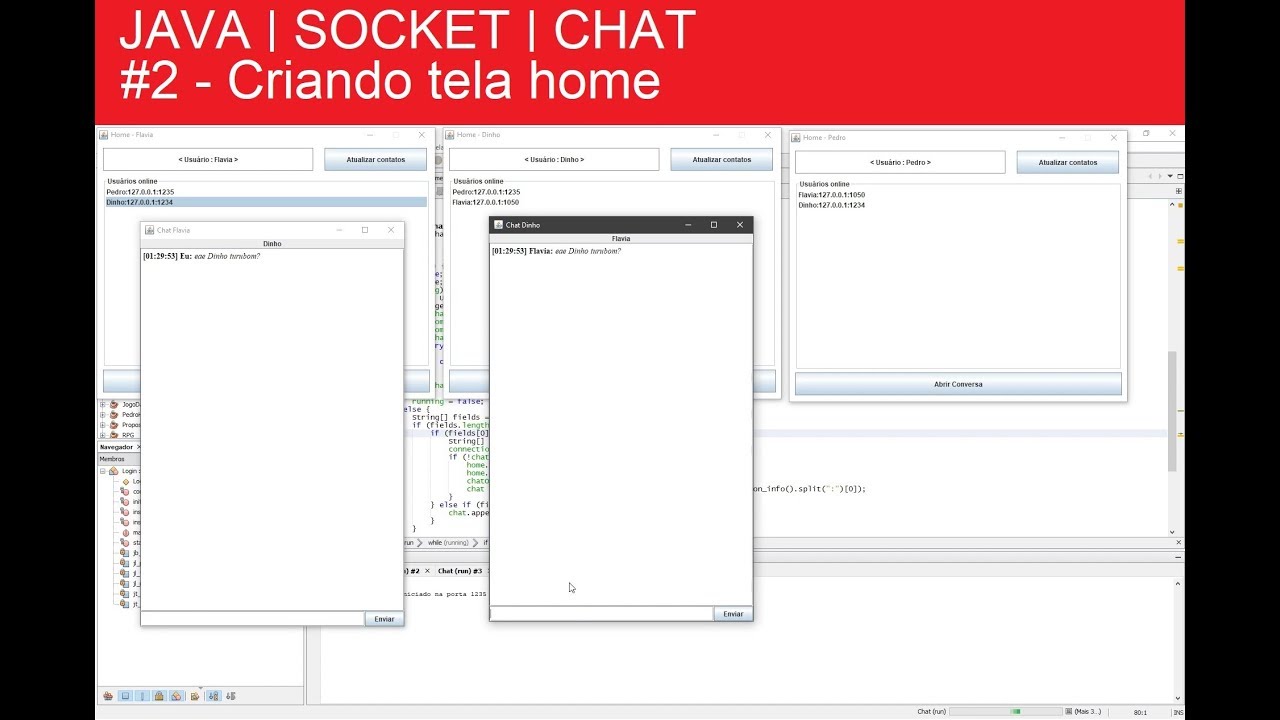Click the Java icon in Home - Dinho title bar
The width and height of the screenshot is (1280, 720).
(451, 134)
